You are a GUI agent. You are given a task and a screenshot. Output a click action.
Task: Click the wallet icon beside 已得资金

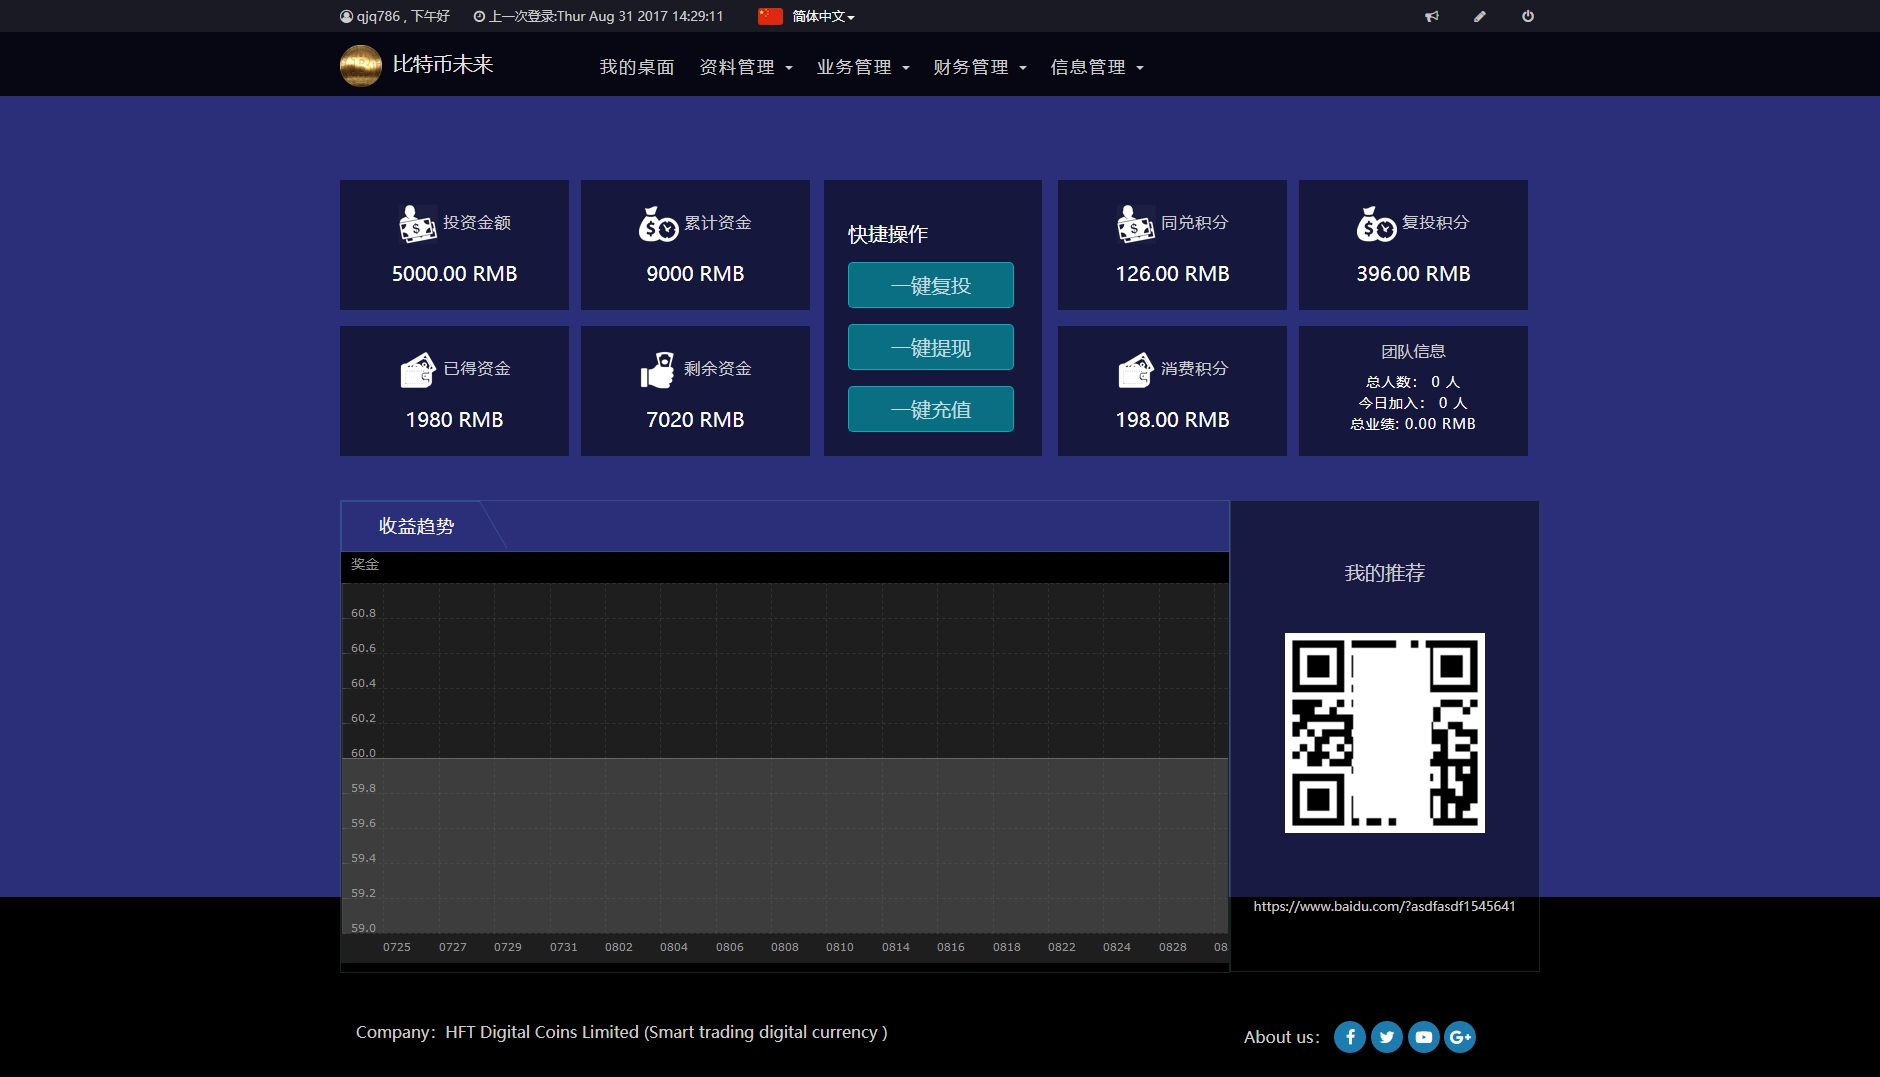[417, 370]
